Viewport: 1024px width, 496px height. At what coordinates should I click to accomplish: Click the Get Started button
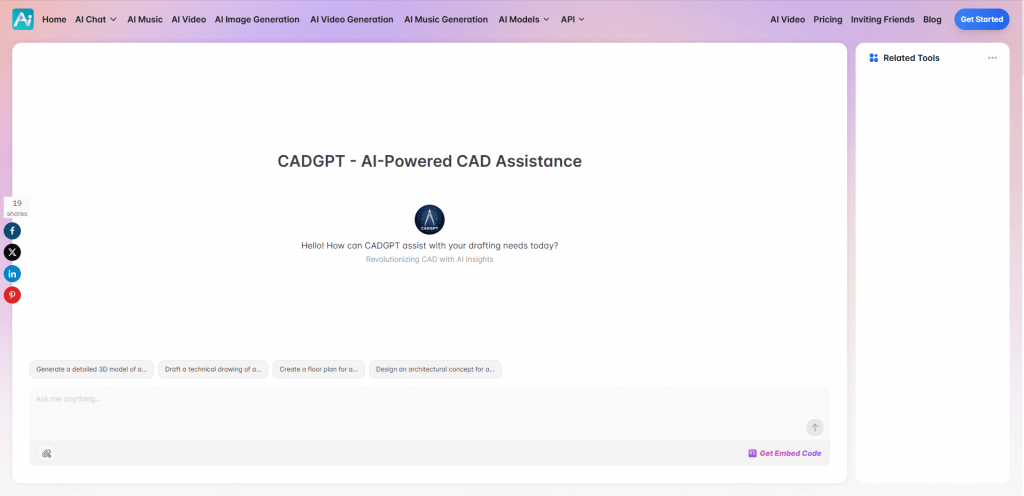(x=982, y=20)
